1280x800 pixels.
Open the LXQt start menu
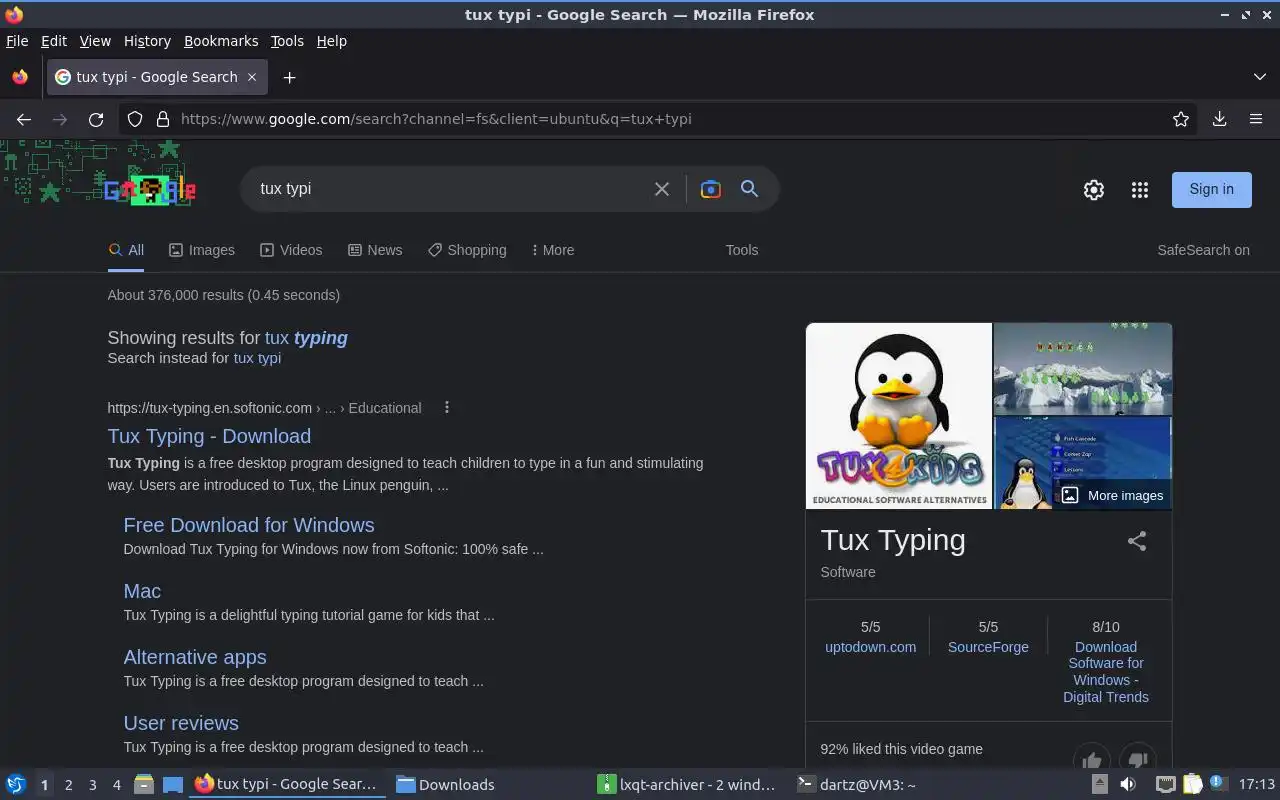click(15, 784)
